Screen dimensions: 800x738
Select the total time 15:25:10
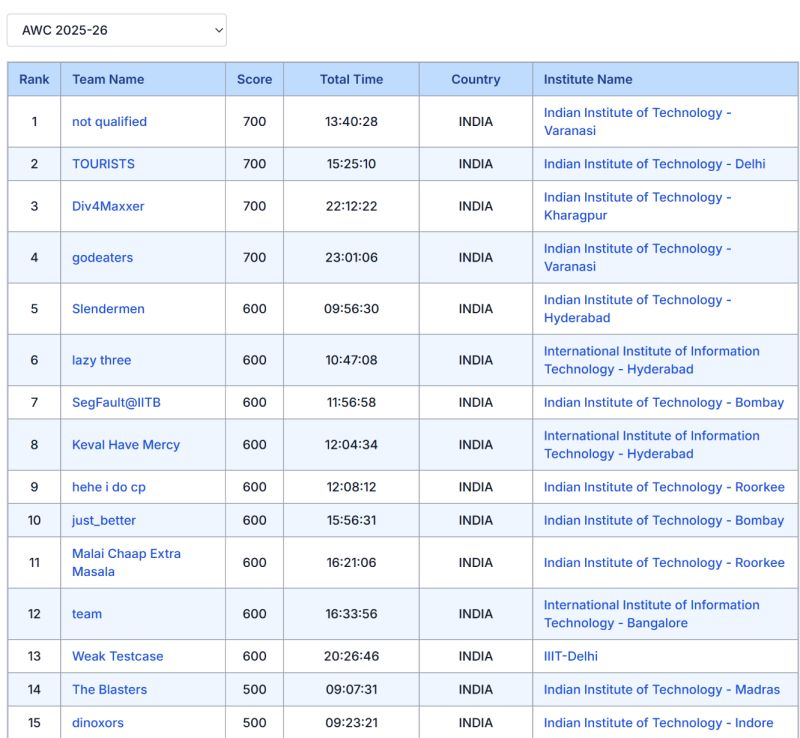click(x=352, y=164)
